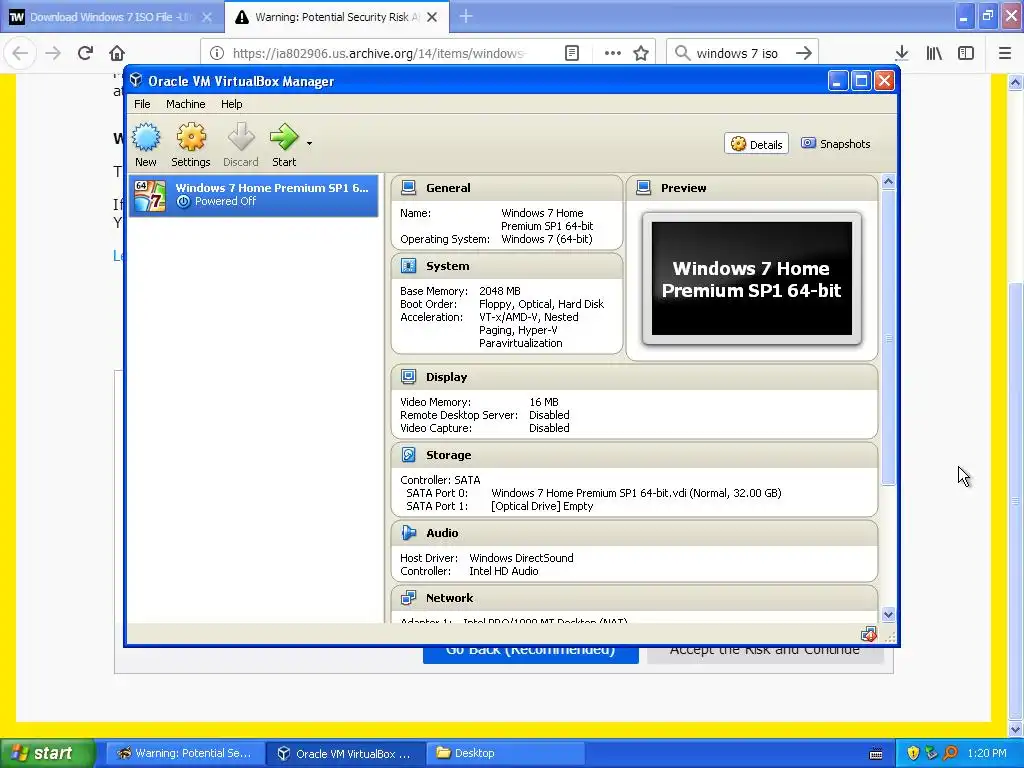1024x768 pixels.
Task: Click the Audio section header
Action: [634, 534]
